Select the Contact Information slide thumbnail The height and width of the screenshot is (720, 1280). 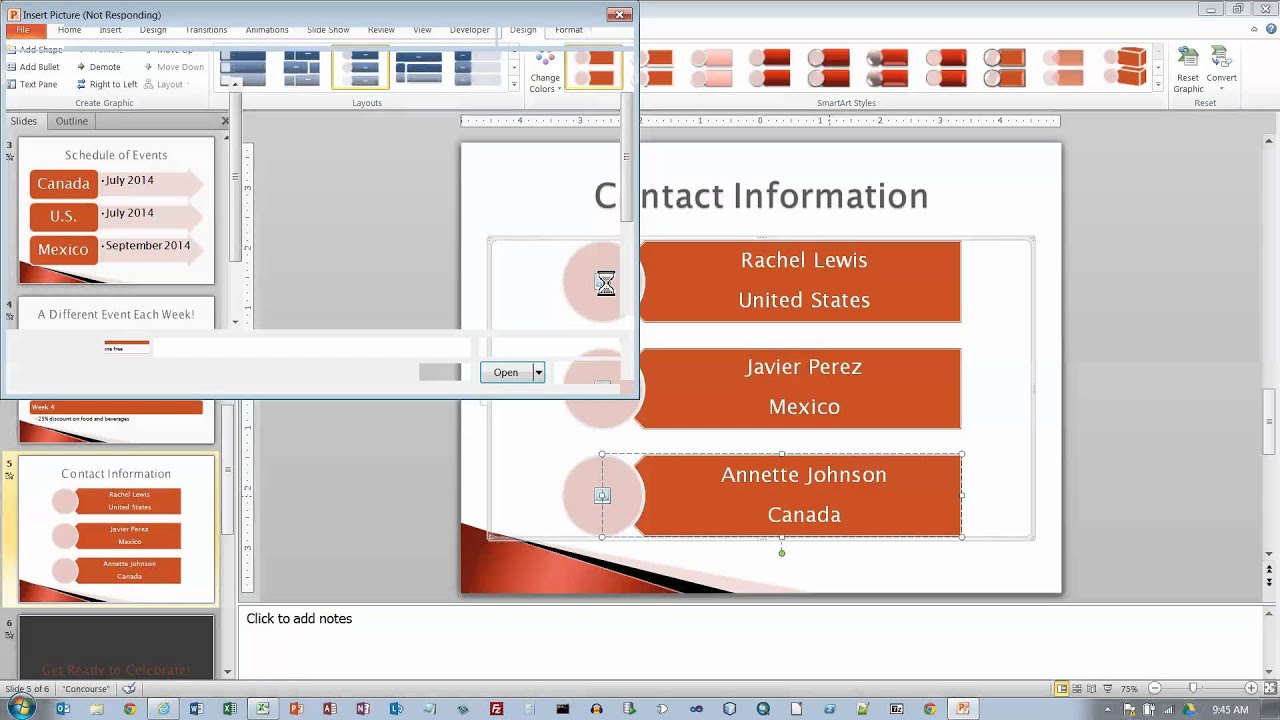pos(116,530)
